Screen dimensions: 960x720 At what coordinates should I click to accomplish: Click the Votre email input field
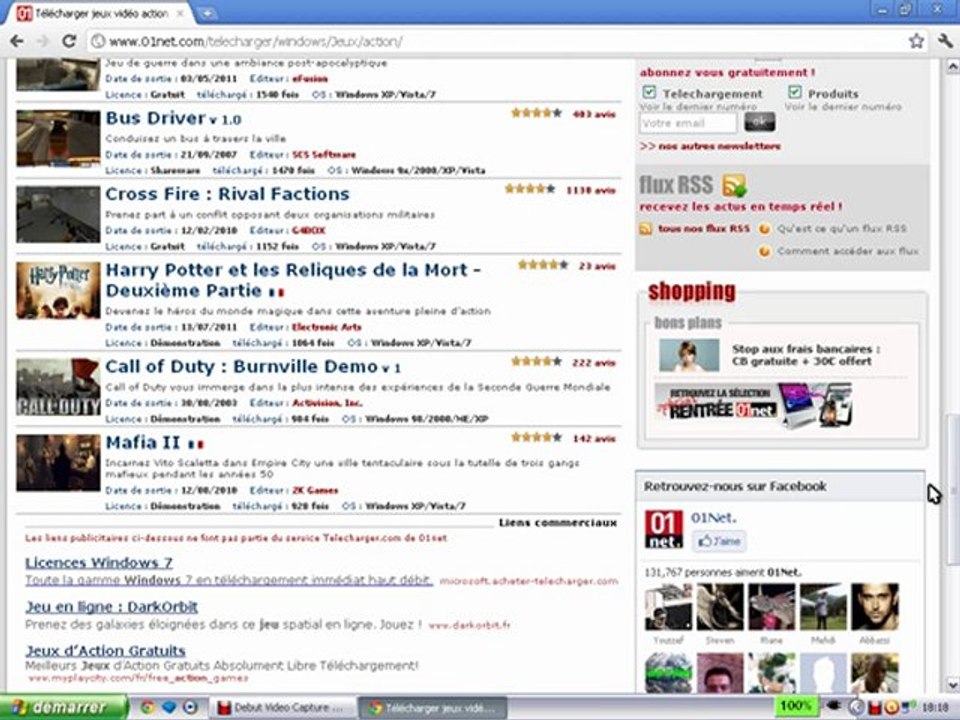tap(688, 123)
